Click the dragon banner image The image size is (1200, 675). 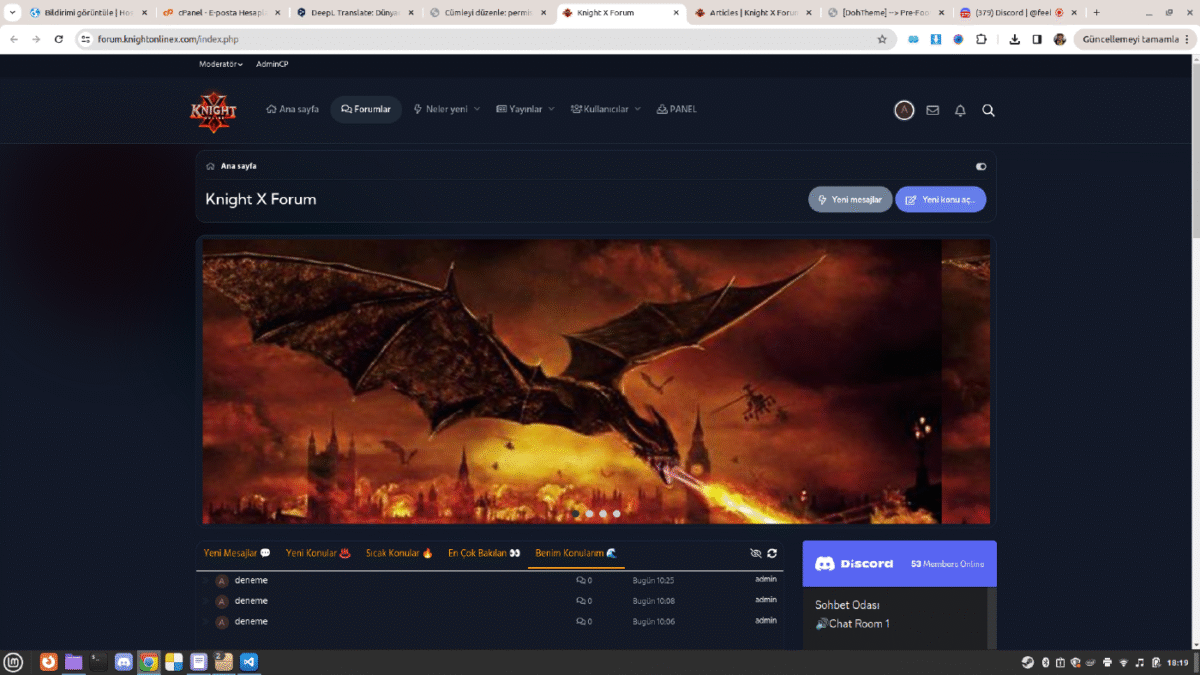(x=596, y=381)
